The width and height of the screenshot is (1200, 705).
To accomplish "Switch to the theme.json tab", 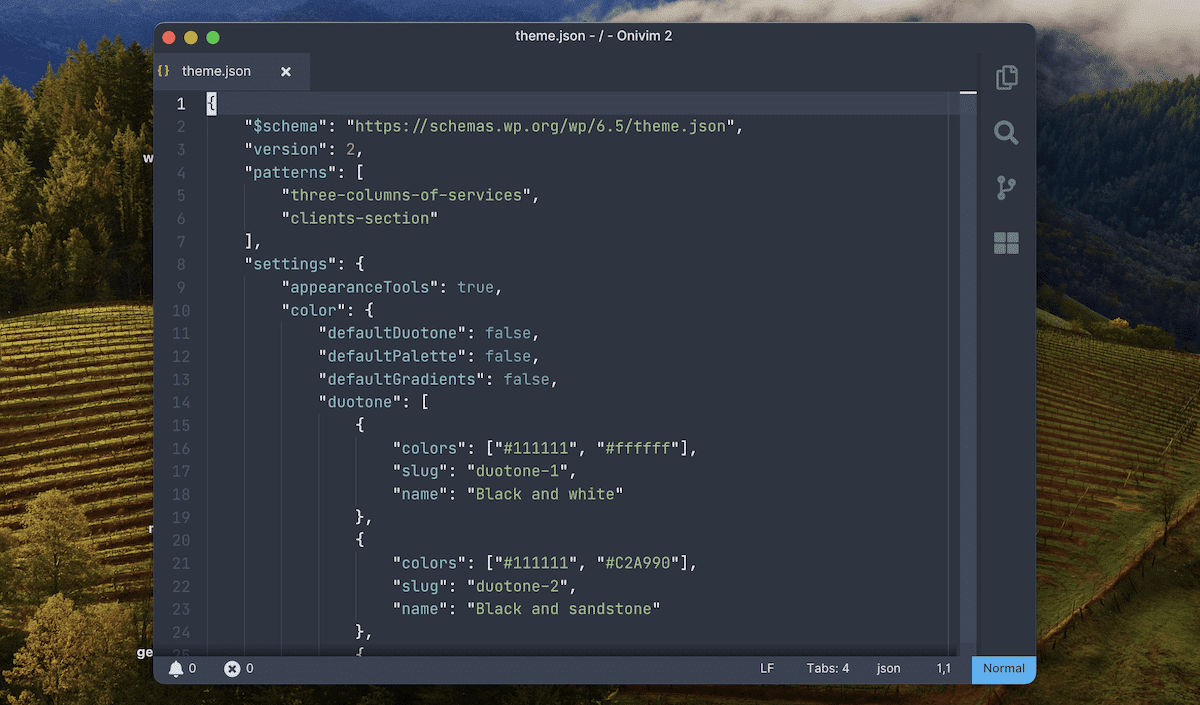I will click(218, 71).
